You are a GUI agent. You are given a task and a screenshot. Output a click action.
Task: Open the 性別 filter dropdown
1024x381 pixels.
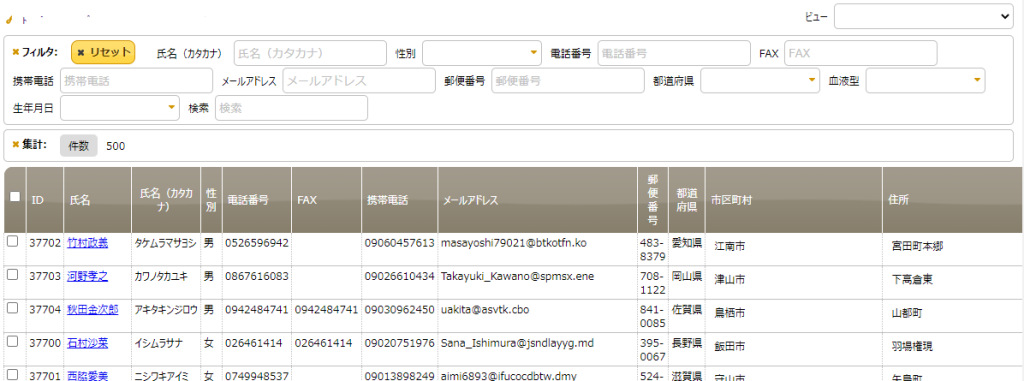tap(483, 53)
